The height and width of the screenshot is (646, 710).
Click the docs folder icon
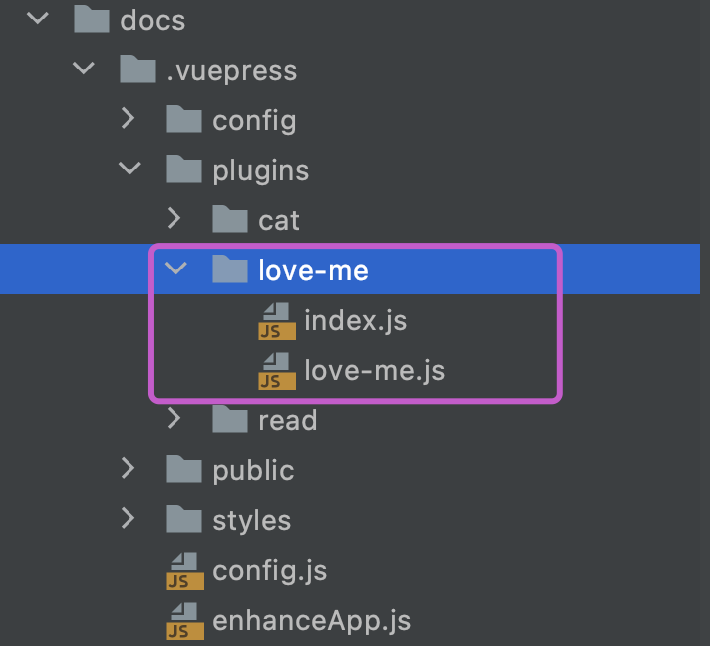coord(92,19)
